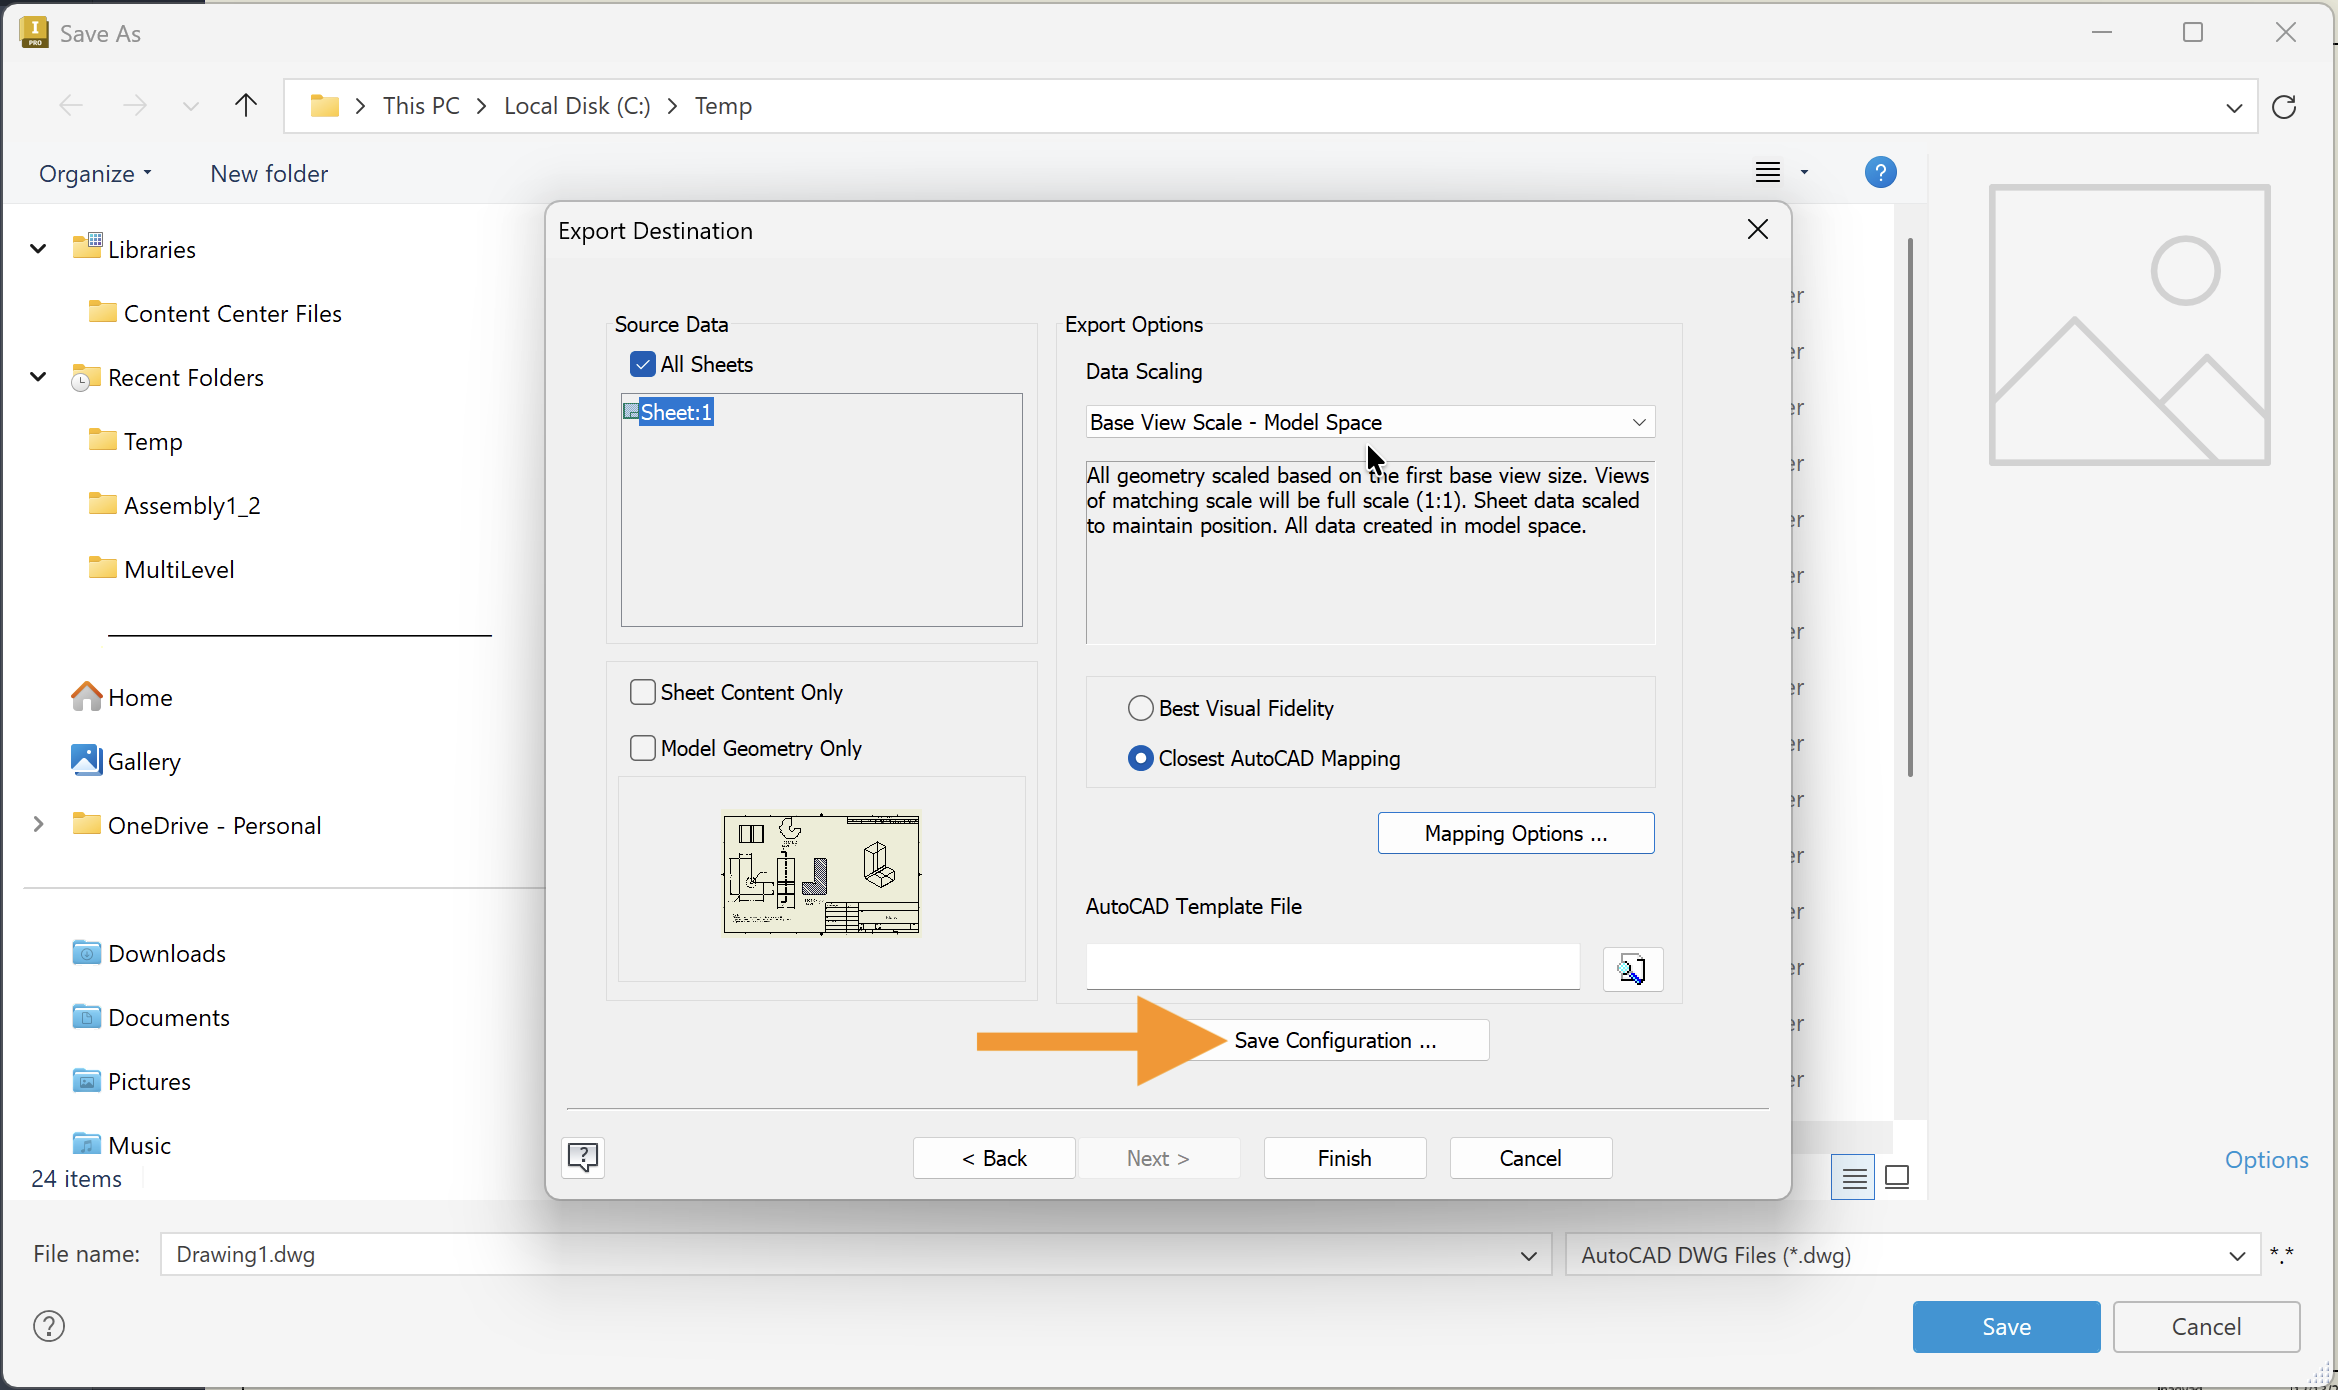Change view layout icon
Image resolution: width=2338 pixels, height=1390 pixels.
pos(1768,172)
